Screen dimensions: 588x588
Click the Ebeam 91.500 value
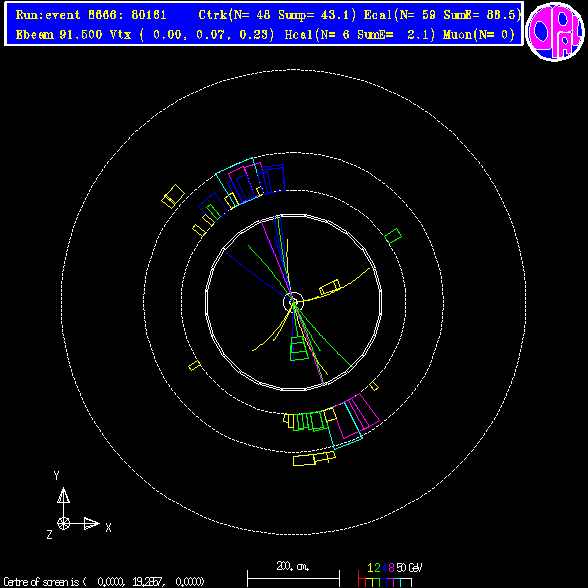click(59, 34)
